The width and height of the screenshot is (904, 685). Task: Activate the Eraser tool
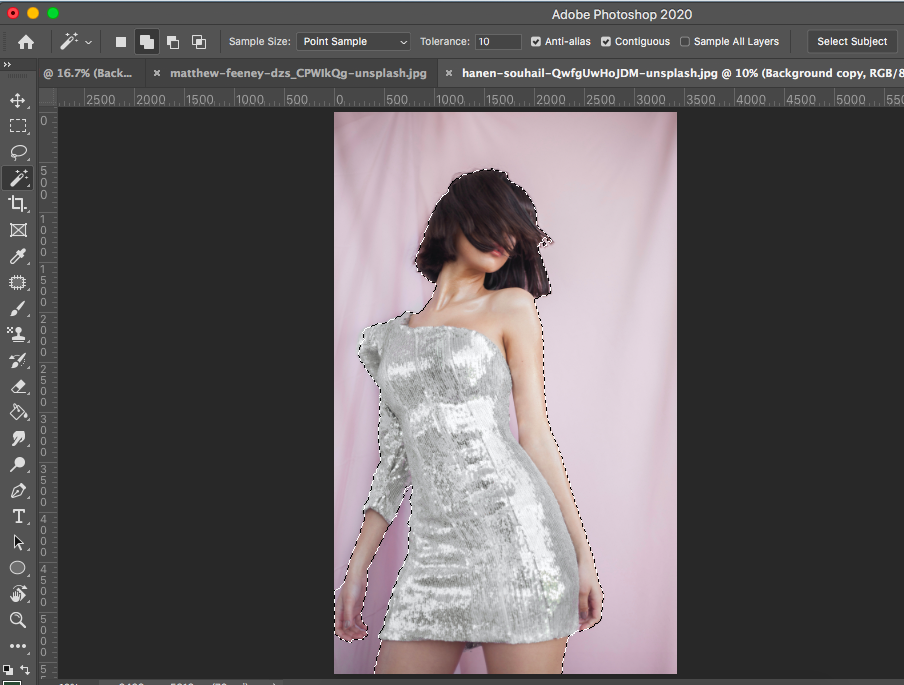pos(18,387)
